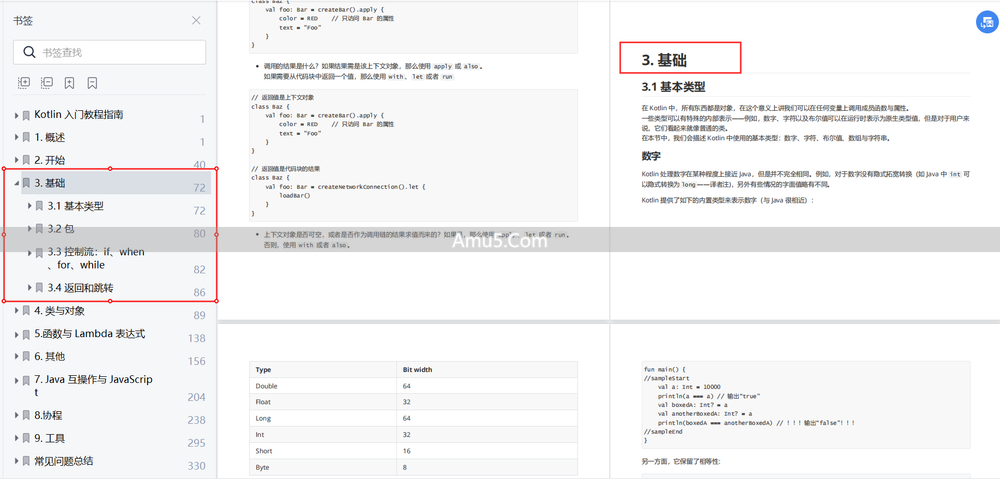1000x479 pixels.
Task: Jump to 9. 工具 bookmark
Action: point(50,439)
